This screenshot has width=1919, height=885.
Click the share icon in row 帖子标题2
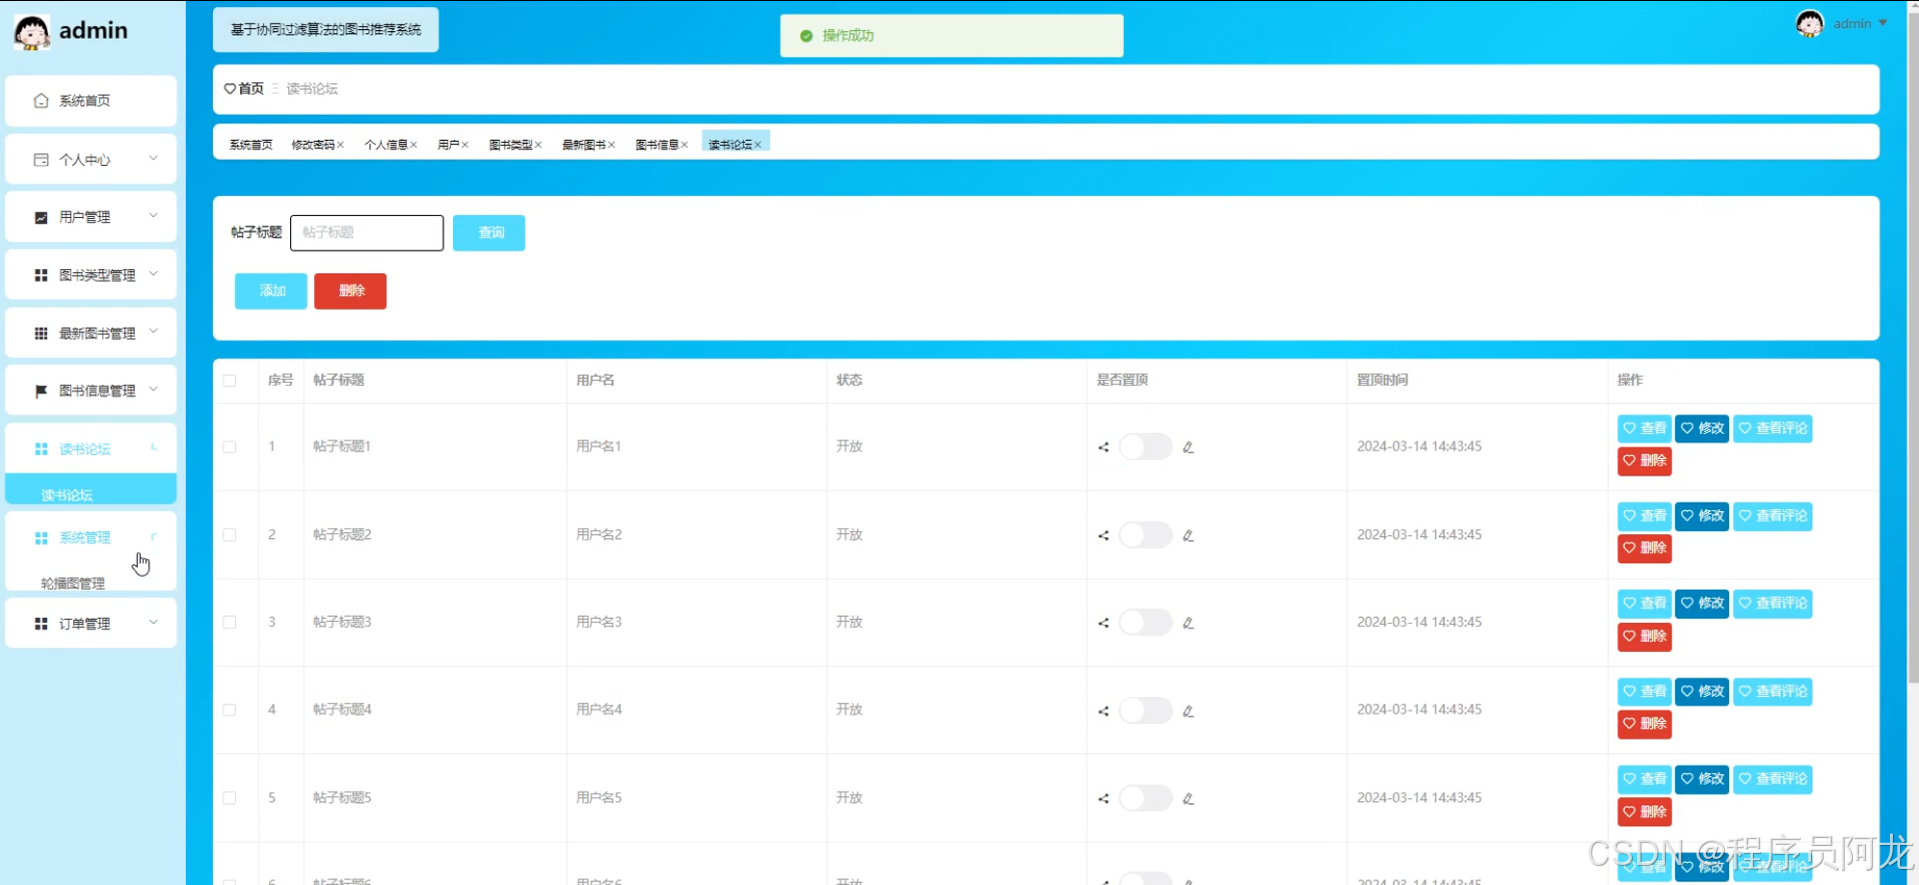coord(1104,535)
